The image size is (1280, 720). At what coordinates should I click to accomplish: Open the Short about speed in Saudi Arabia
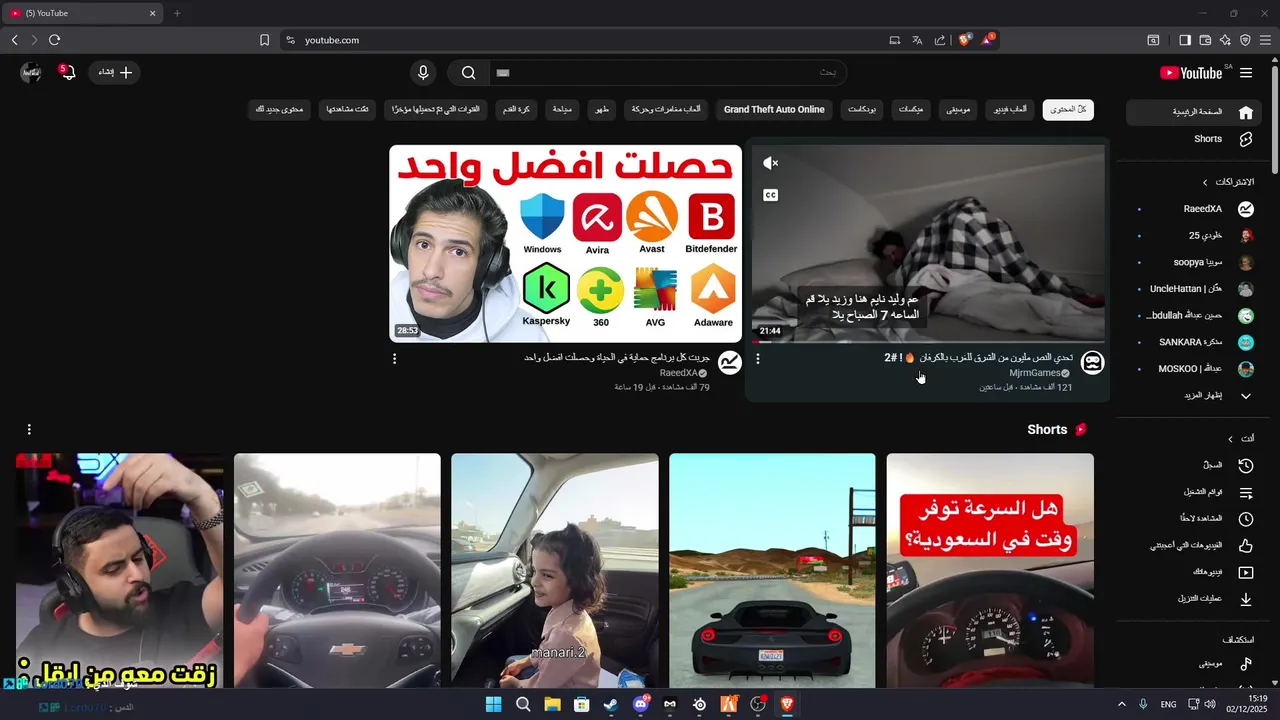pyautogui.click(x=990, y=571)
